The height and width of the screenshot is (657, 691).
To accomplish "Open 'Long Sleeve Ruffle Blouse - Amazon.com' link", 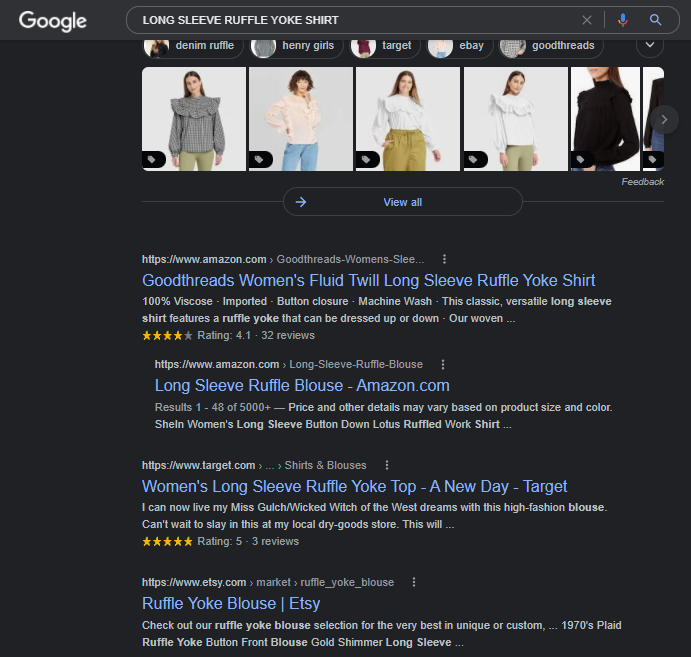I will click(302, 386).
